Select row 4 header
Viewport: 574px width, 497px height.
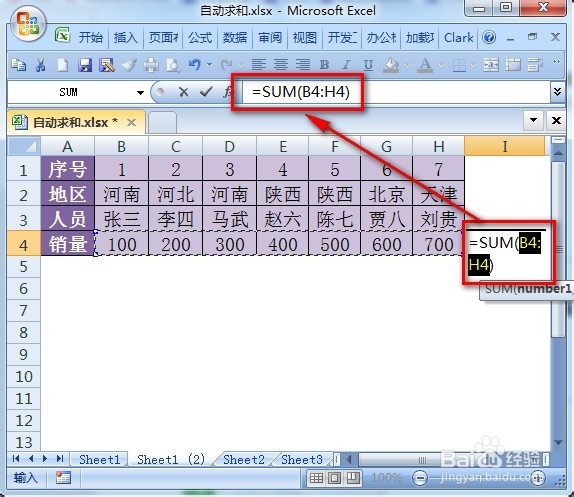[24, 244]
